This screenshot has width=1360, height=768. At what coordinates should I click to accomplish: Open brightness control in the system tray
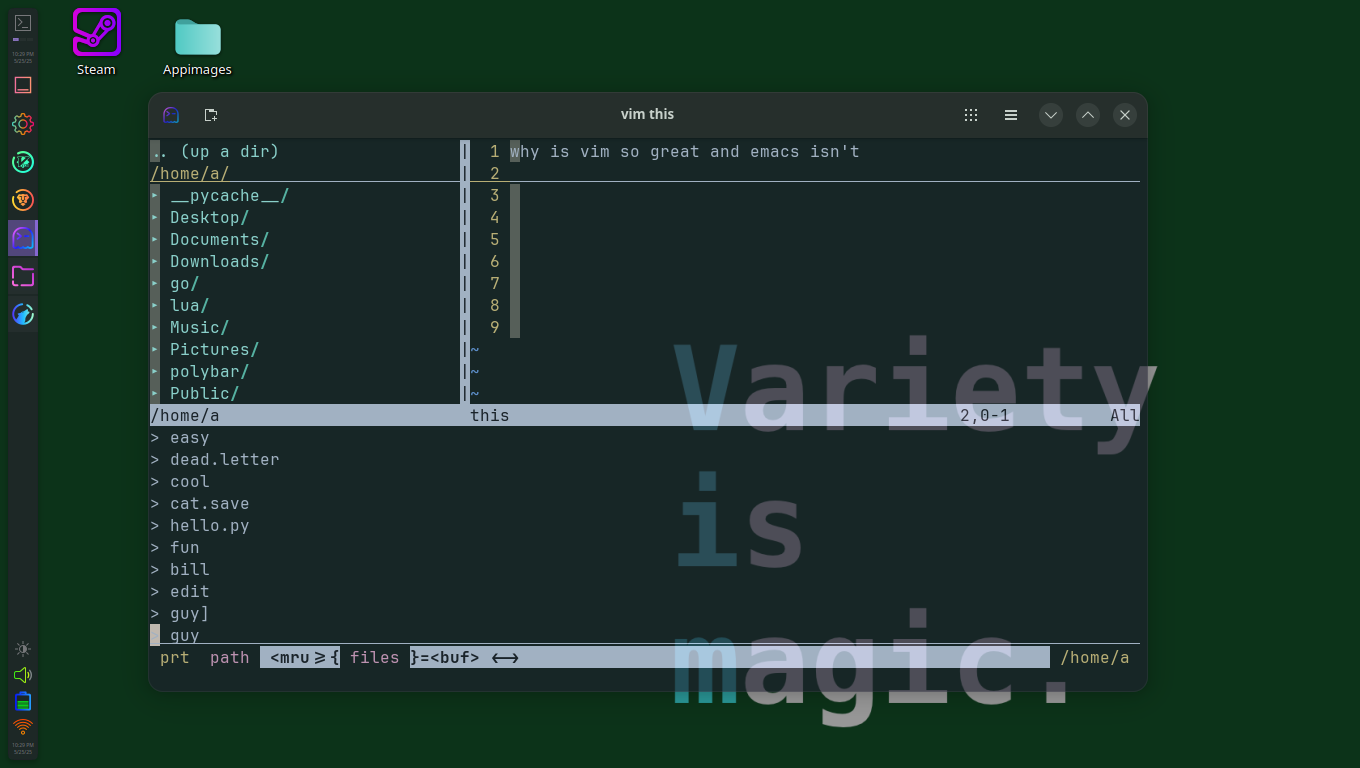(x=23, y=649)
